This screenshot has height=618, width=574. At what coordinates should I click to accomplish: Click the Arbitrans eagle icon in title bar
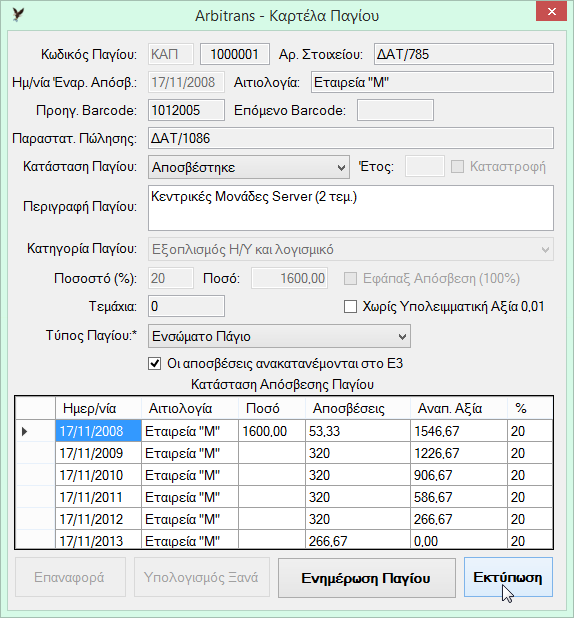pyautogui.click(x=18, y=15)
